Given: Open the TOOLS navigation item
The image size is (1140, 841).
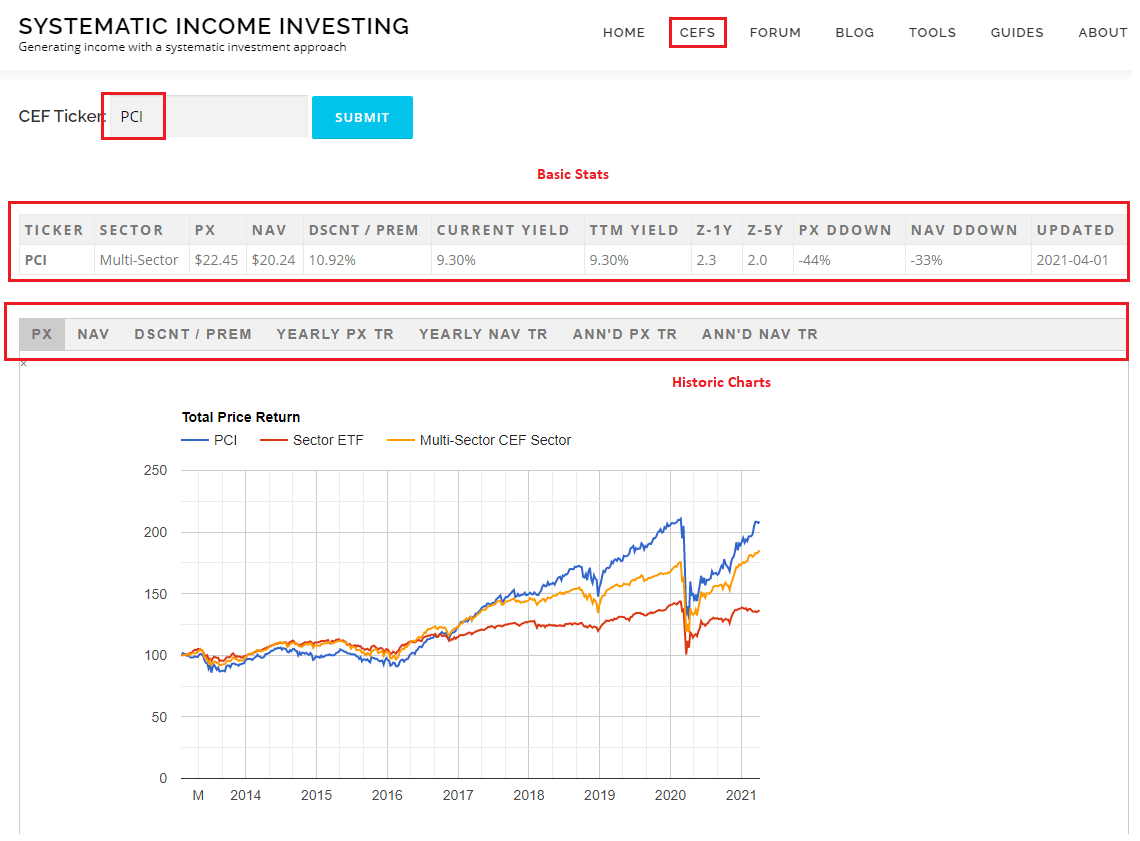Looking at the screenshot, I should pos(932,33).
